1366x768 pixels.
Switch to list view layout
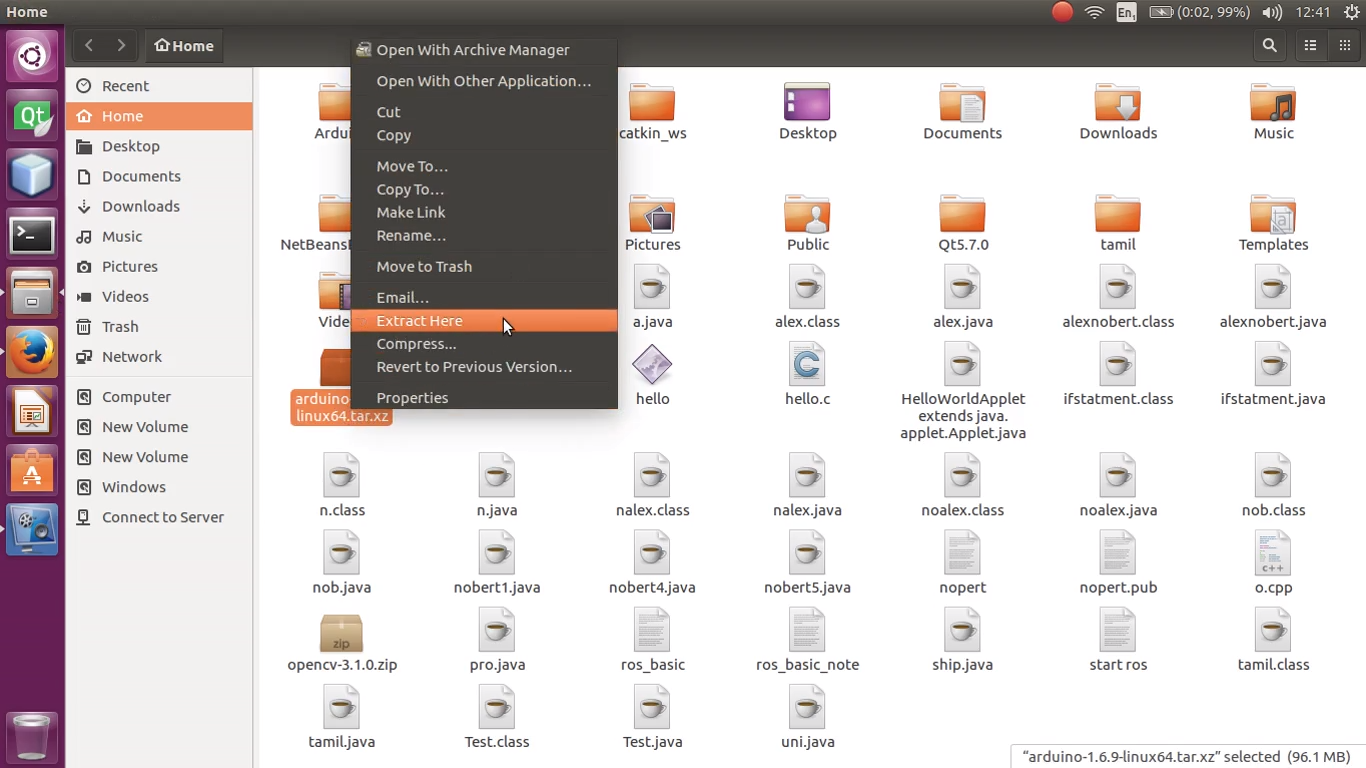point(1310,45)
